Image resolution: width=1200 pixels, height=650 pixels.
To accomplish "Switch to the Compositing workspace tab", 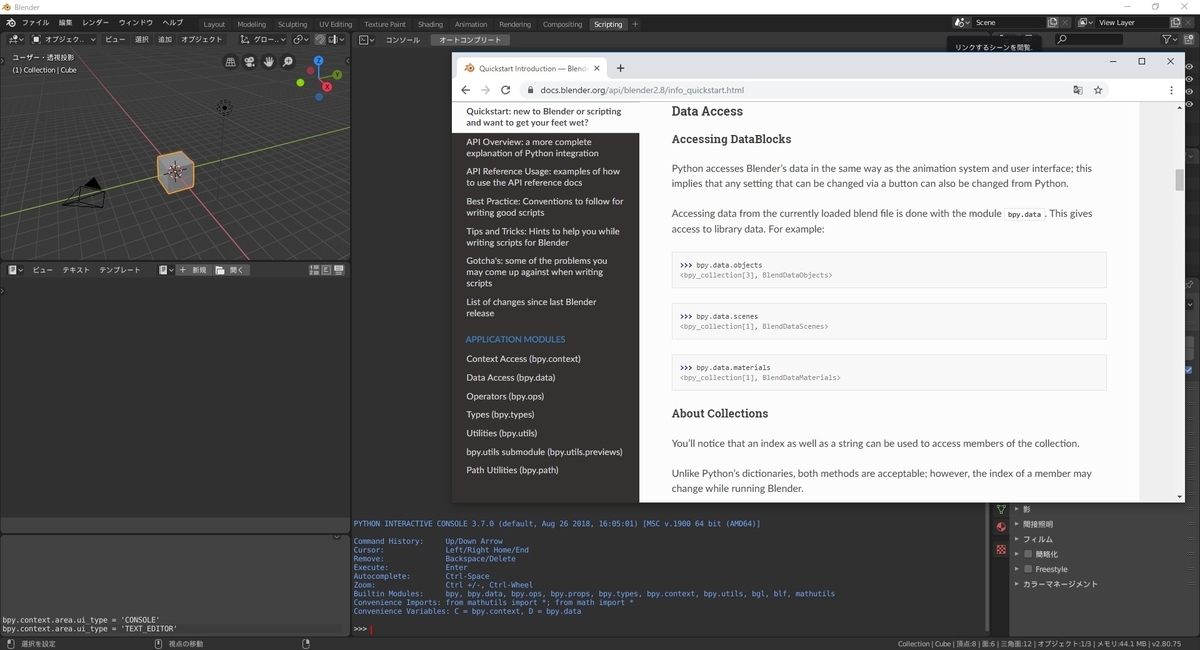I will tap(562, 24).
